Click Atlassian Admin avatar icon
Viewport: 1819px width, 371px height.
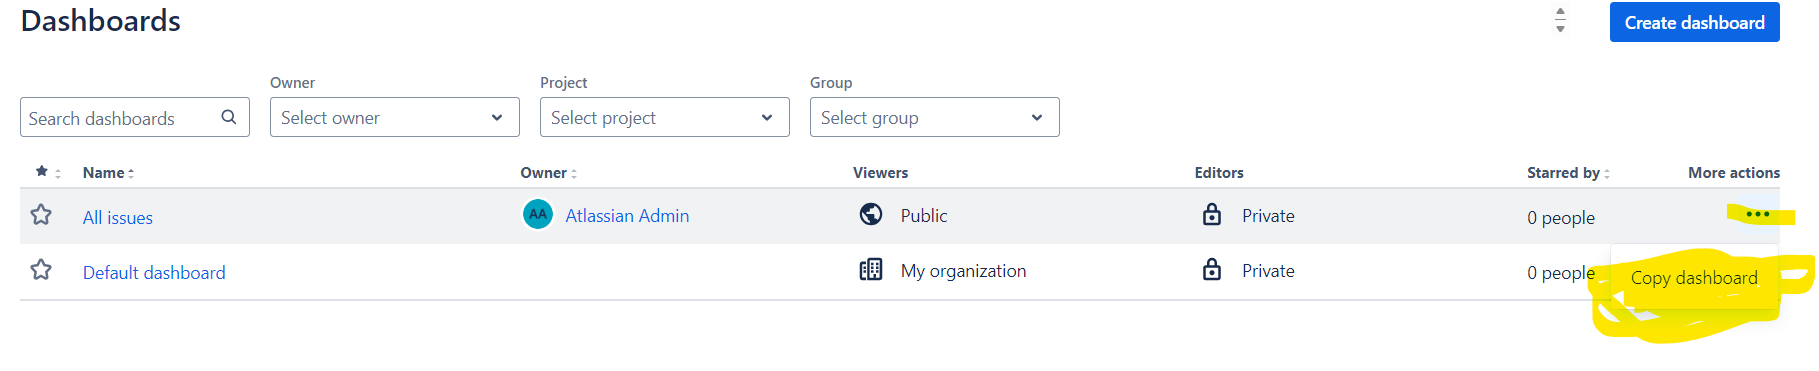tap(538, 214)
